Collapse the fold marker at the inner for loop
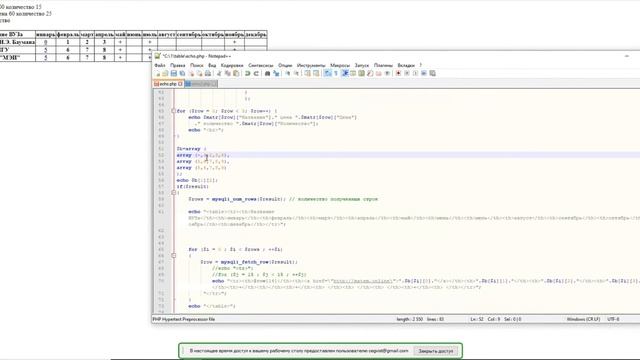The width and height of the screenshot is (640, 360). point(173,256)
